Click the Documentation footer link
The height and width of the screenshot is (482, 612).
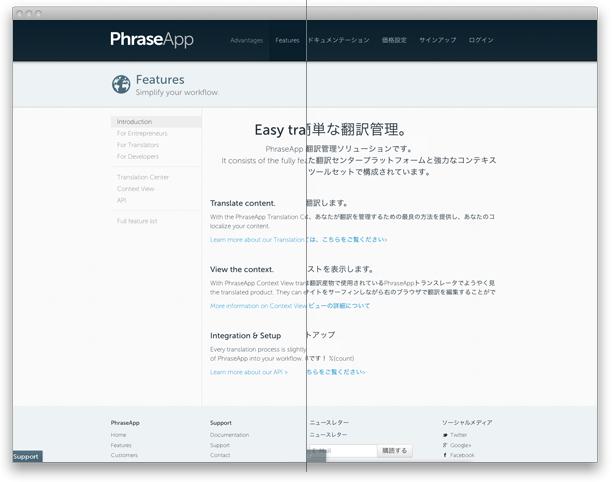tap(230, 435)
